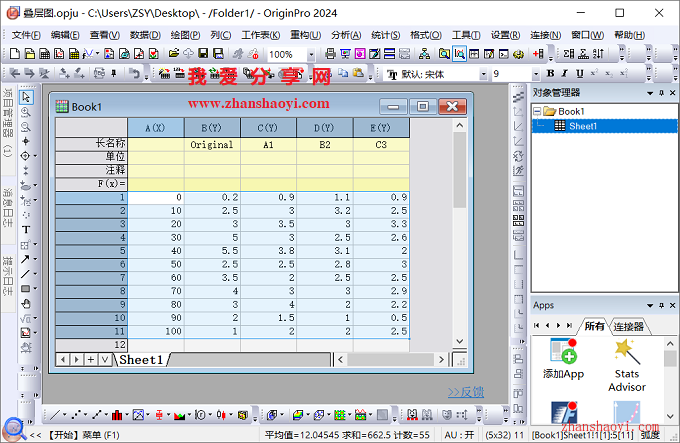This screenshot has height=443, width=680.
Task: Select the Arrow drawing tool
Action: (x=25, y=259)
